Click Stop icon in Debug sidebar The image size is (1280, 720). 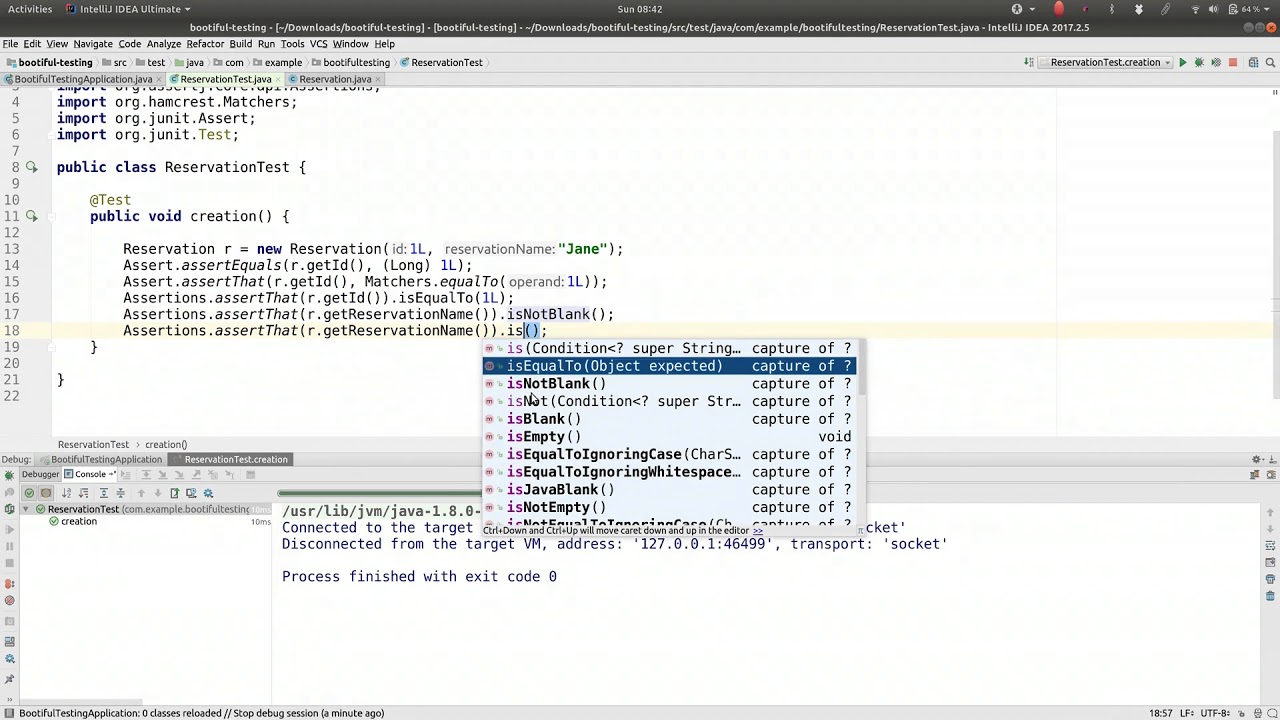(10, 564)
